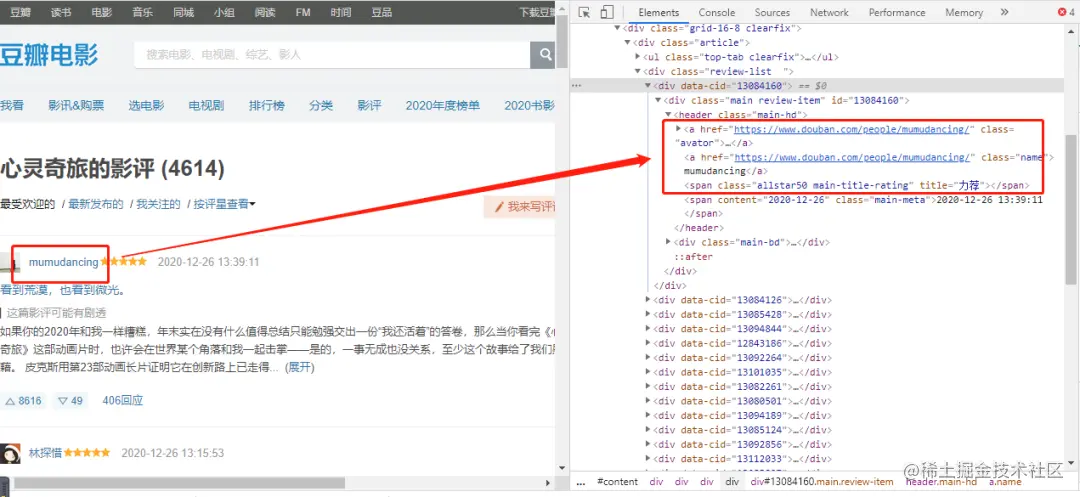Viewport: 1080px width, 497px height.
Task: Collapse the review-list div node
Action: [x=638, y=72]
